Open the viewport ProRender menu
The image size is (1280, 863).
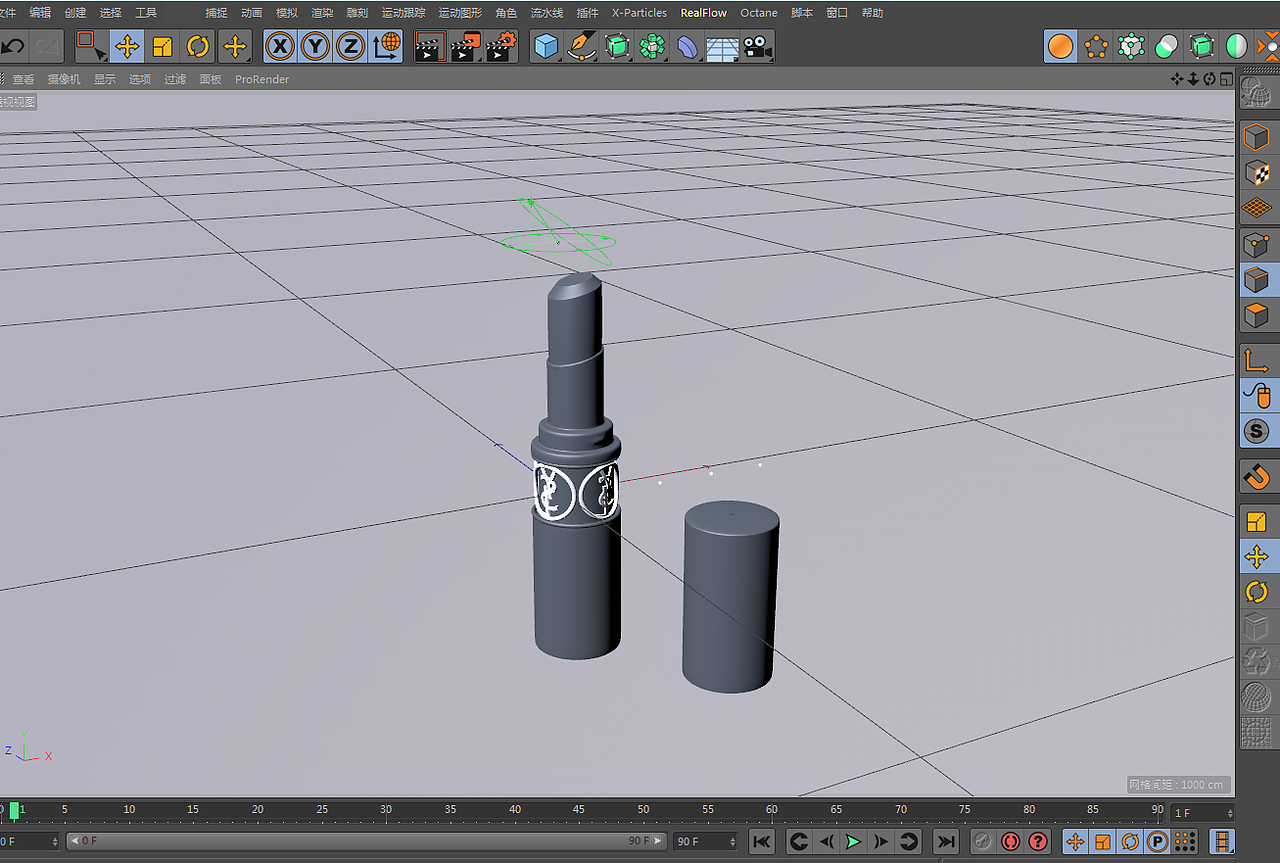262,79
